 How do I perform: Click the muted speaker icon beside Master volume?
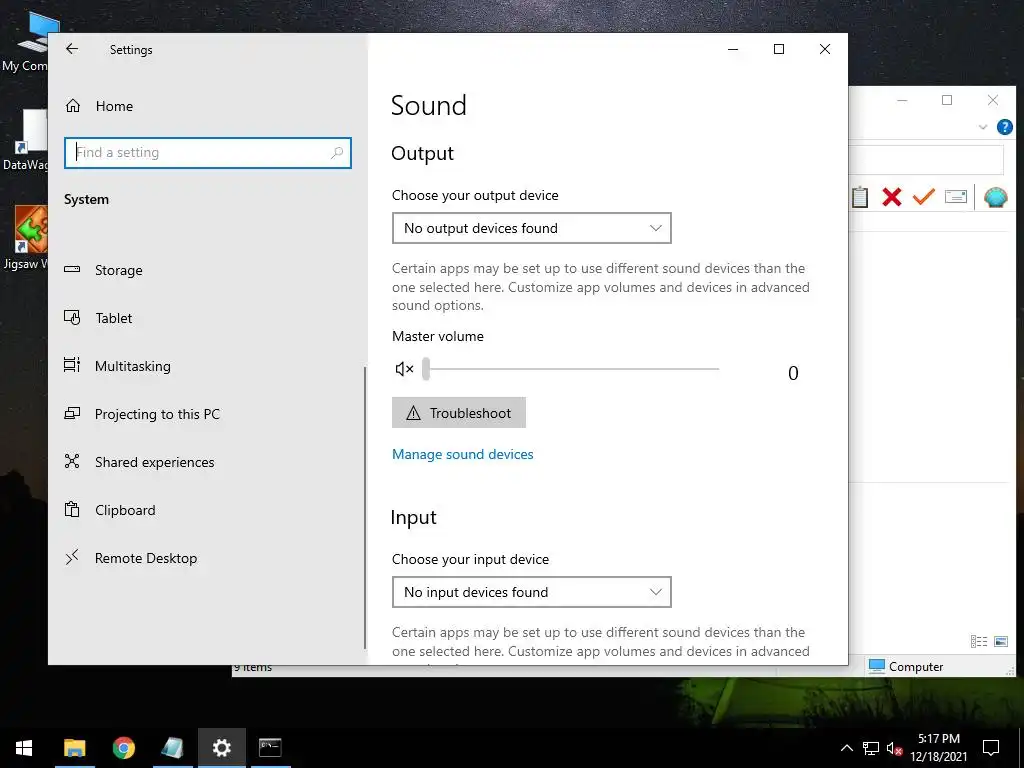[404, 369]
